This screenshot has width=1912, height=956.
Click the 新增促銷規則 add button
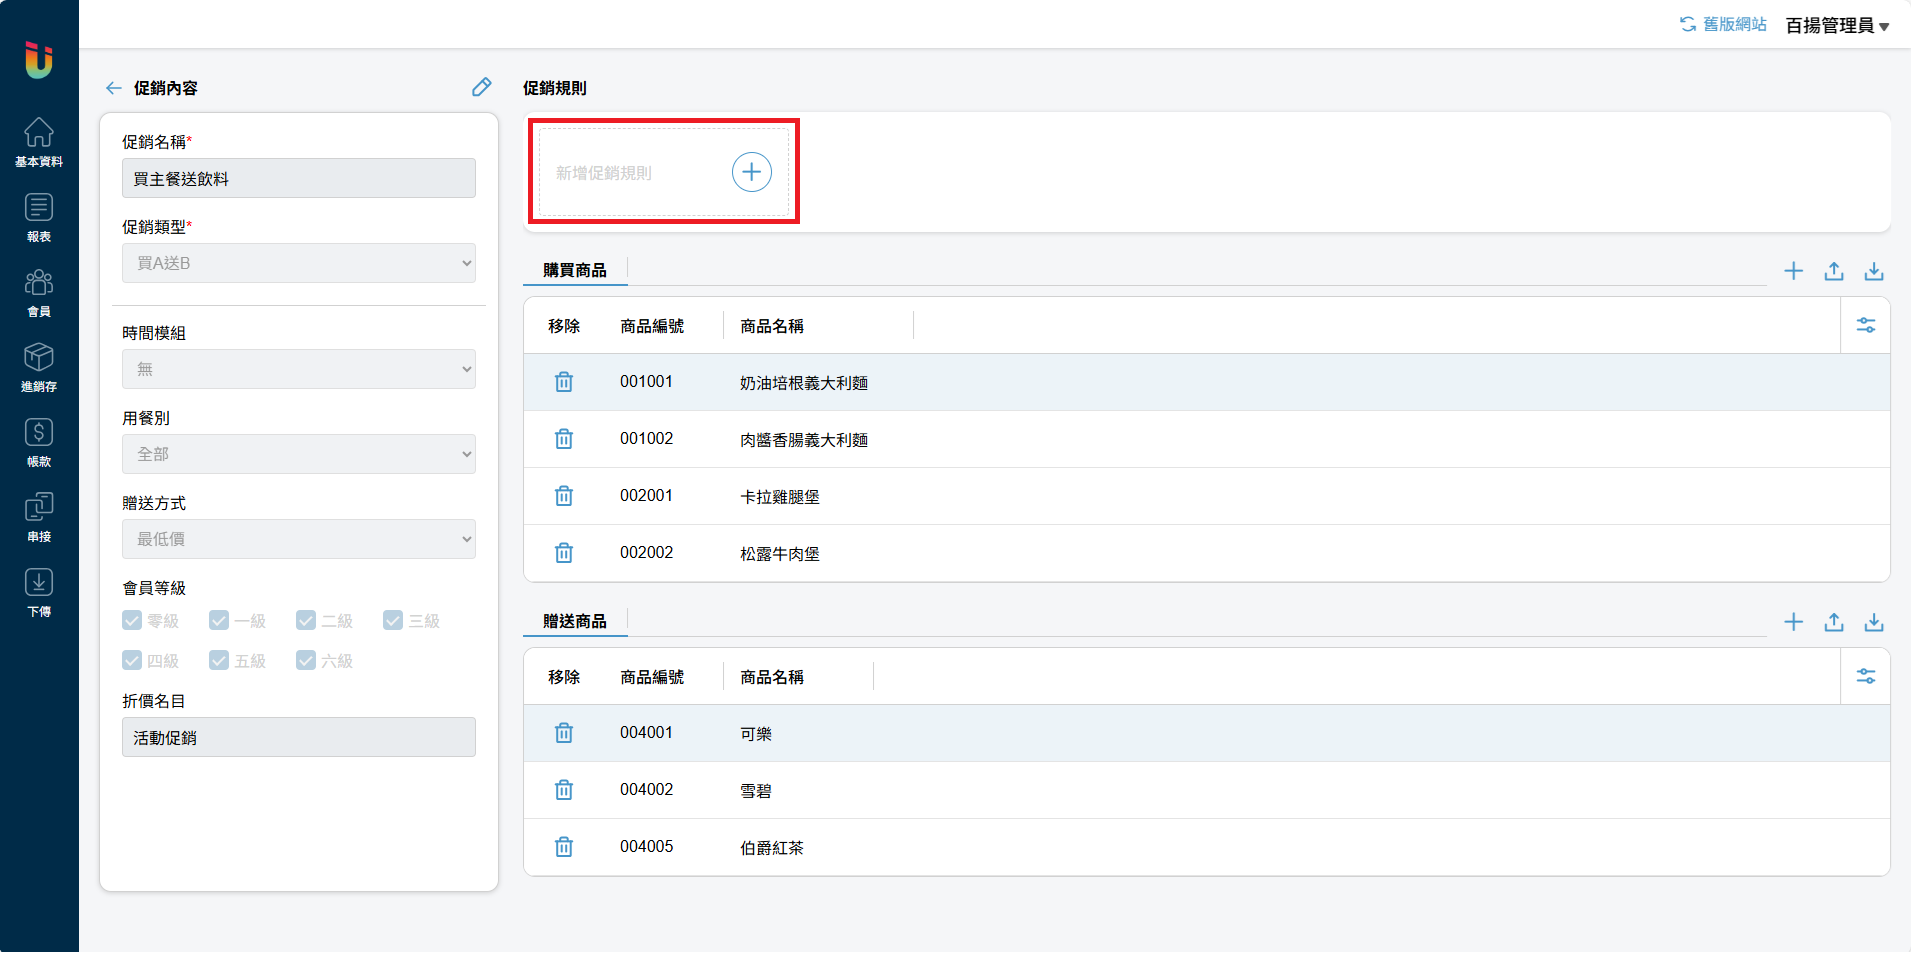point(751,172)
